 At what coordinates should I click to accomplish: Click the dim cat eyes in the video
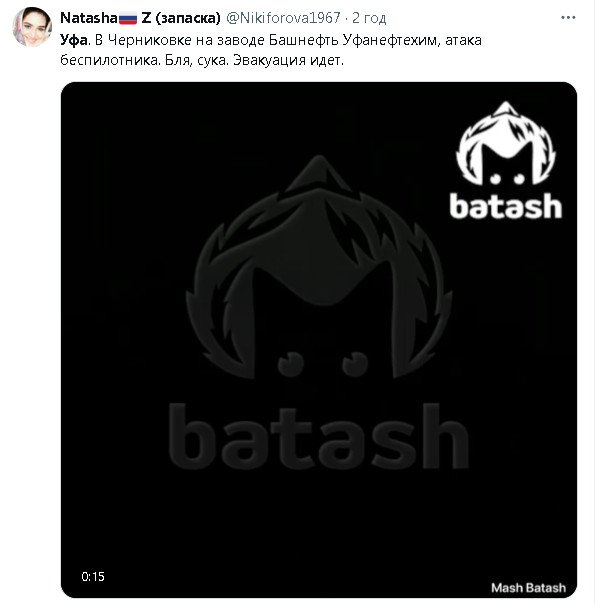pos(323,363)
